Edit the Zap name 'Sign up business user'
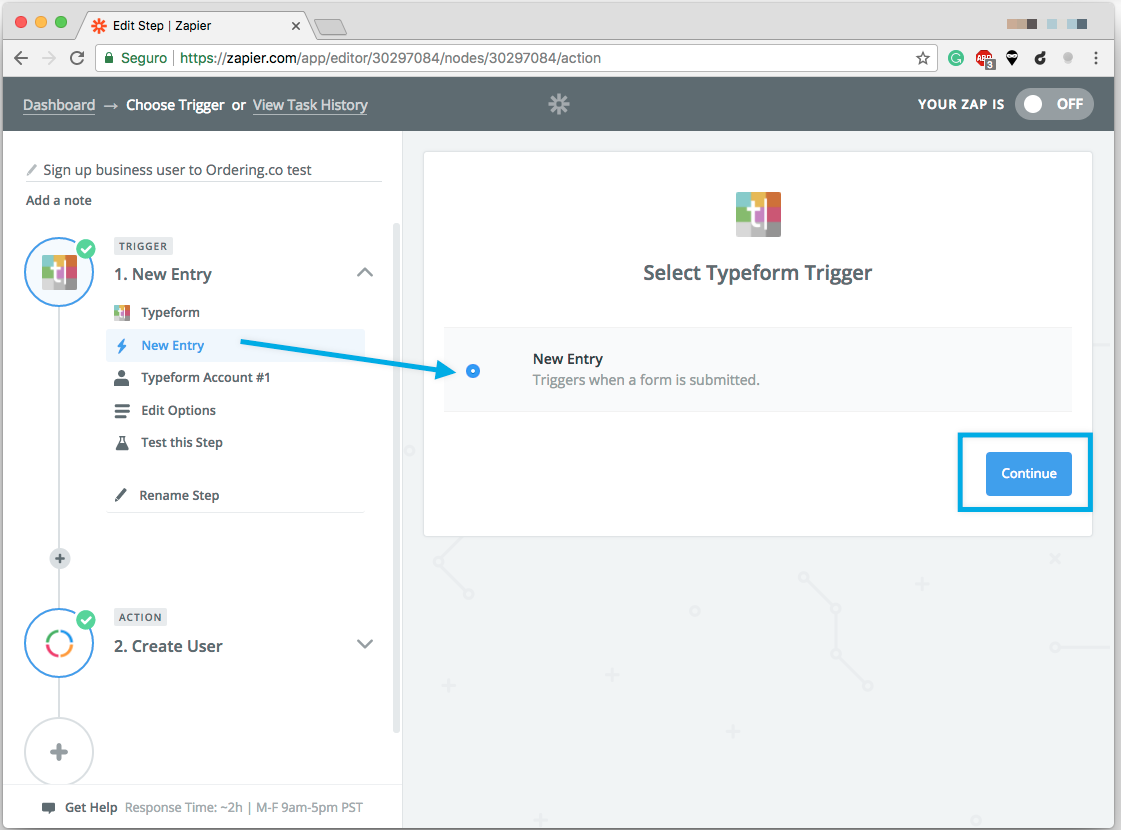 click(177, 170)
